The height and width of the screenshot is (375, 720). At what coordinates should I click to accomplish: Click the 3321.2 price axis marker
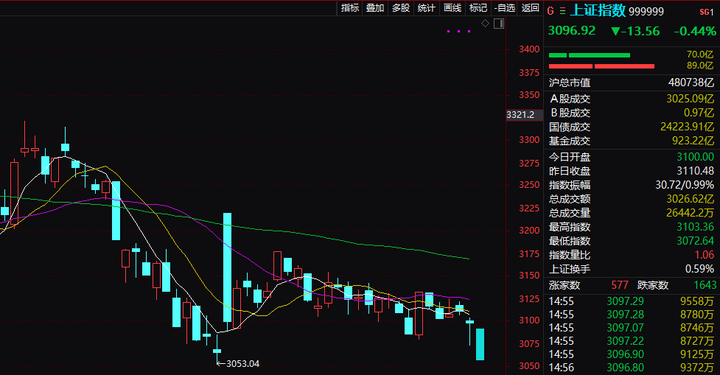point(521,115)
